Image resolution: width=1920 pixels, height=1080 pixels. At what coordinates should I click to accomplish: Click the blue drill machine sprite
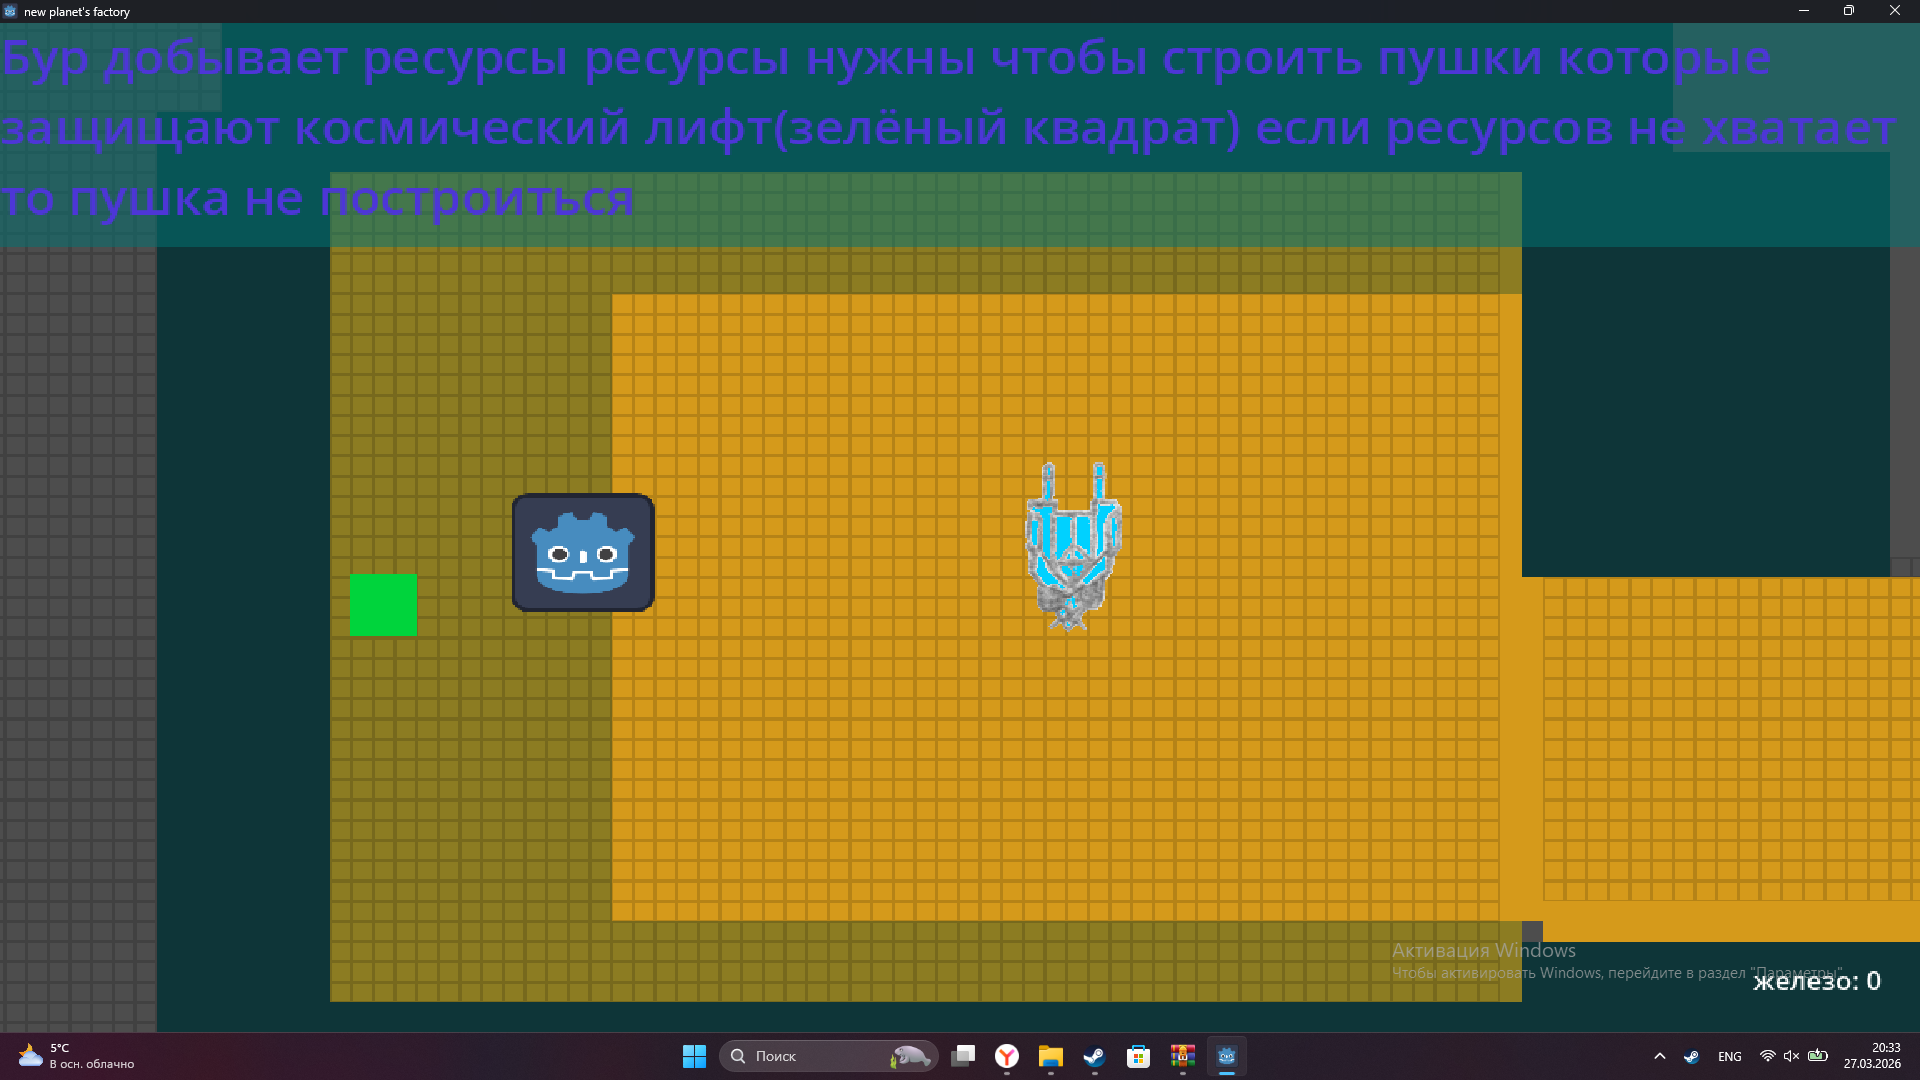tap(1073, 546)
